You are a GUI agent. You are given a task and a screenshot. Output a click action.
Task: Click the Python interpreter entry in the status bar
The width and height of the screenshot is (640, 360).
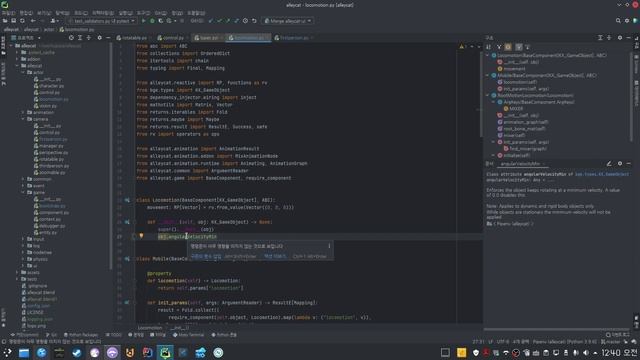[x=564, y=342]
